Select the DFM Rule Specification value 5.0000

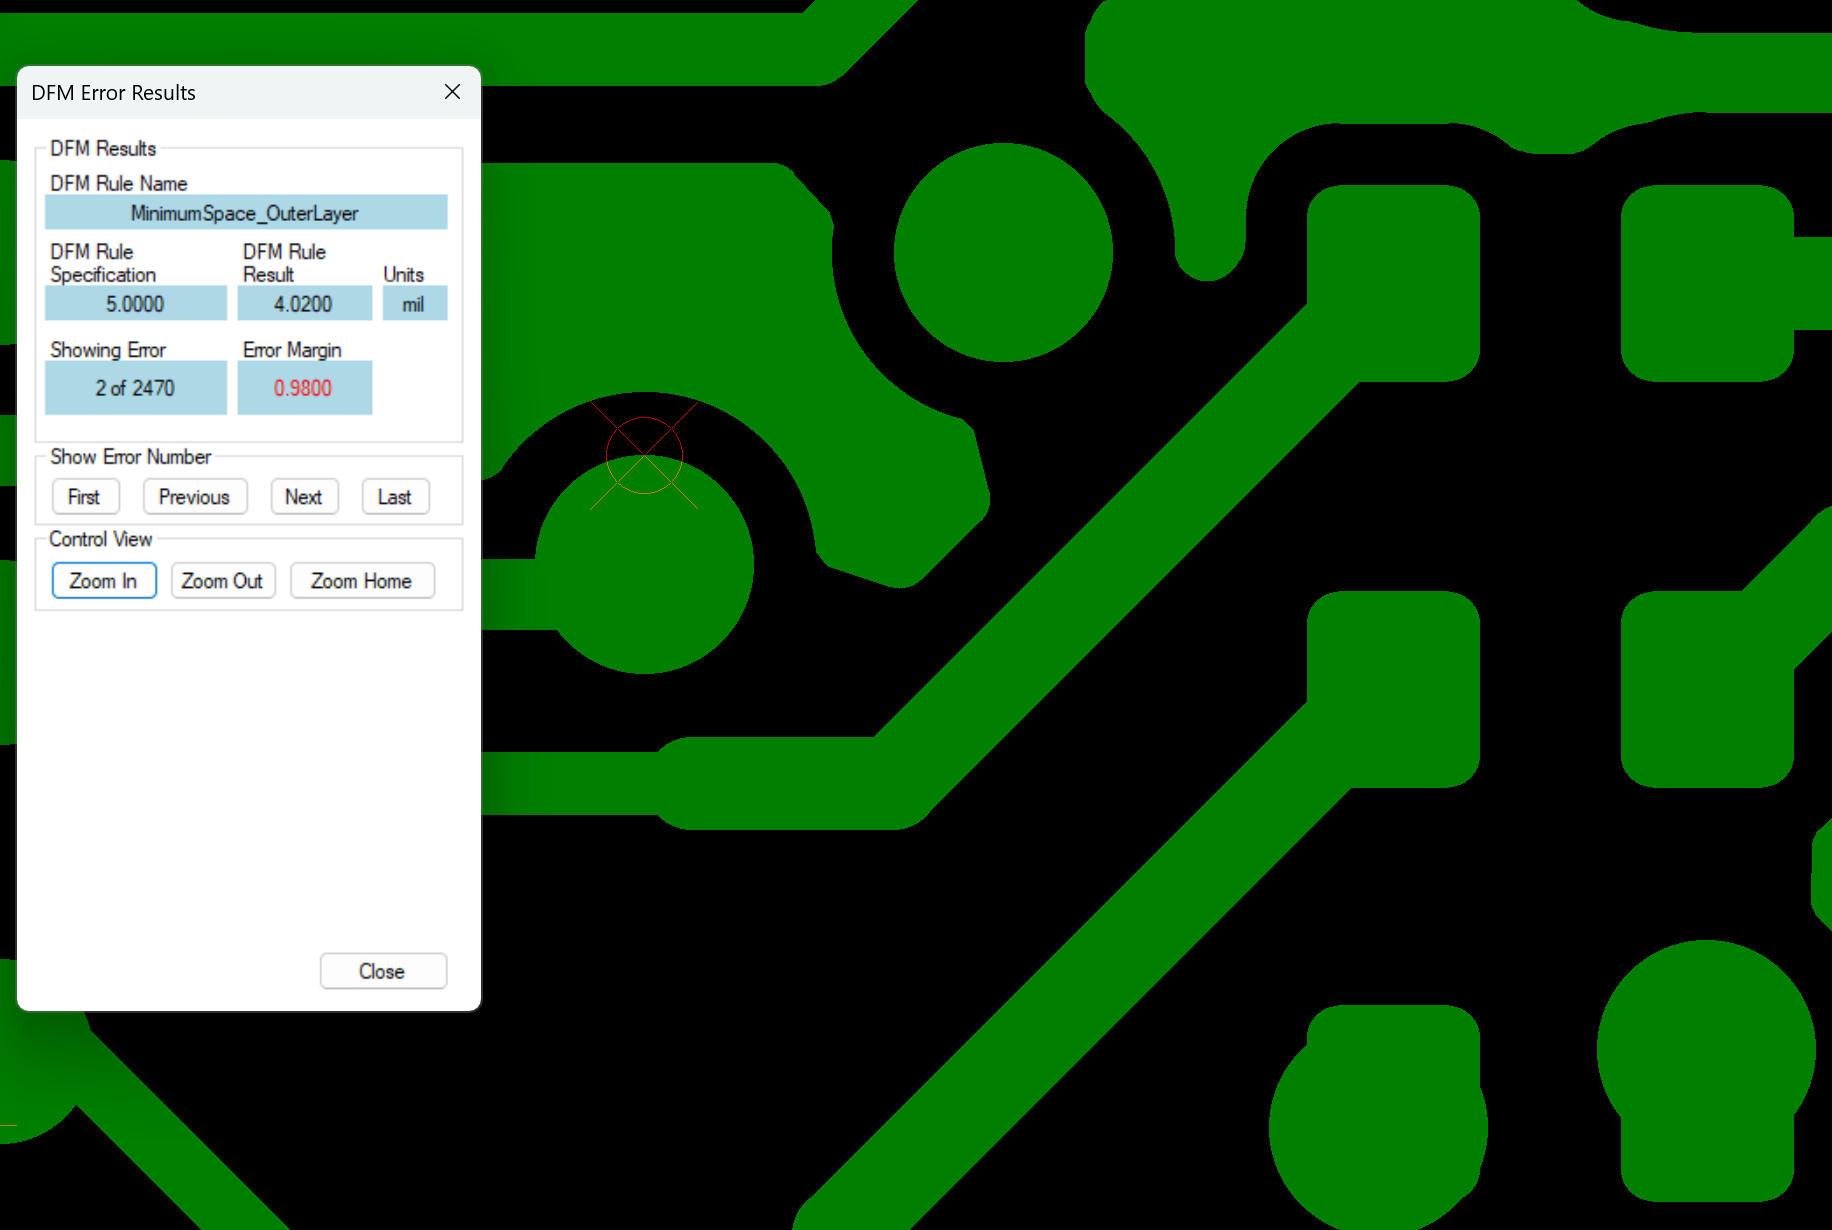[135, 304]
